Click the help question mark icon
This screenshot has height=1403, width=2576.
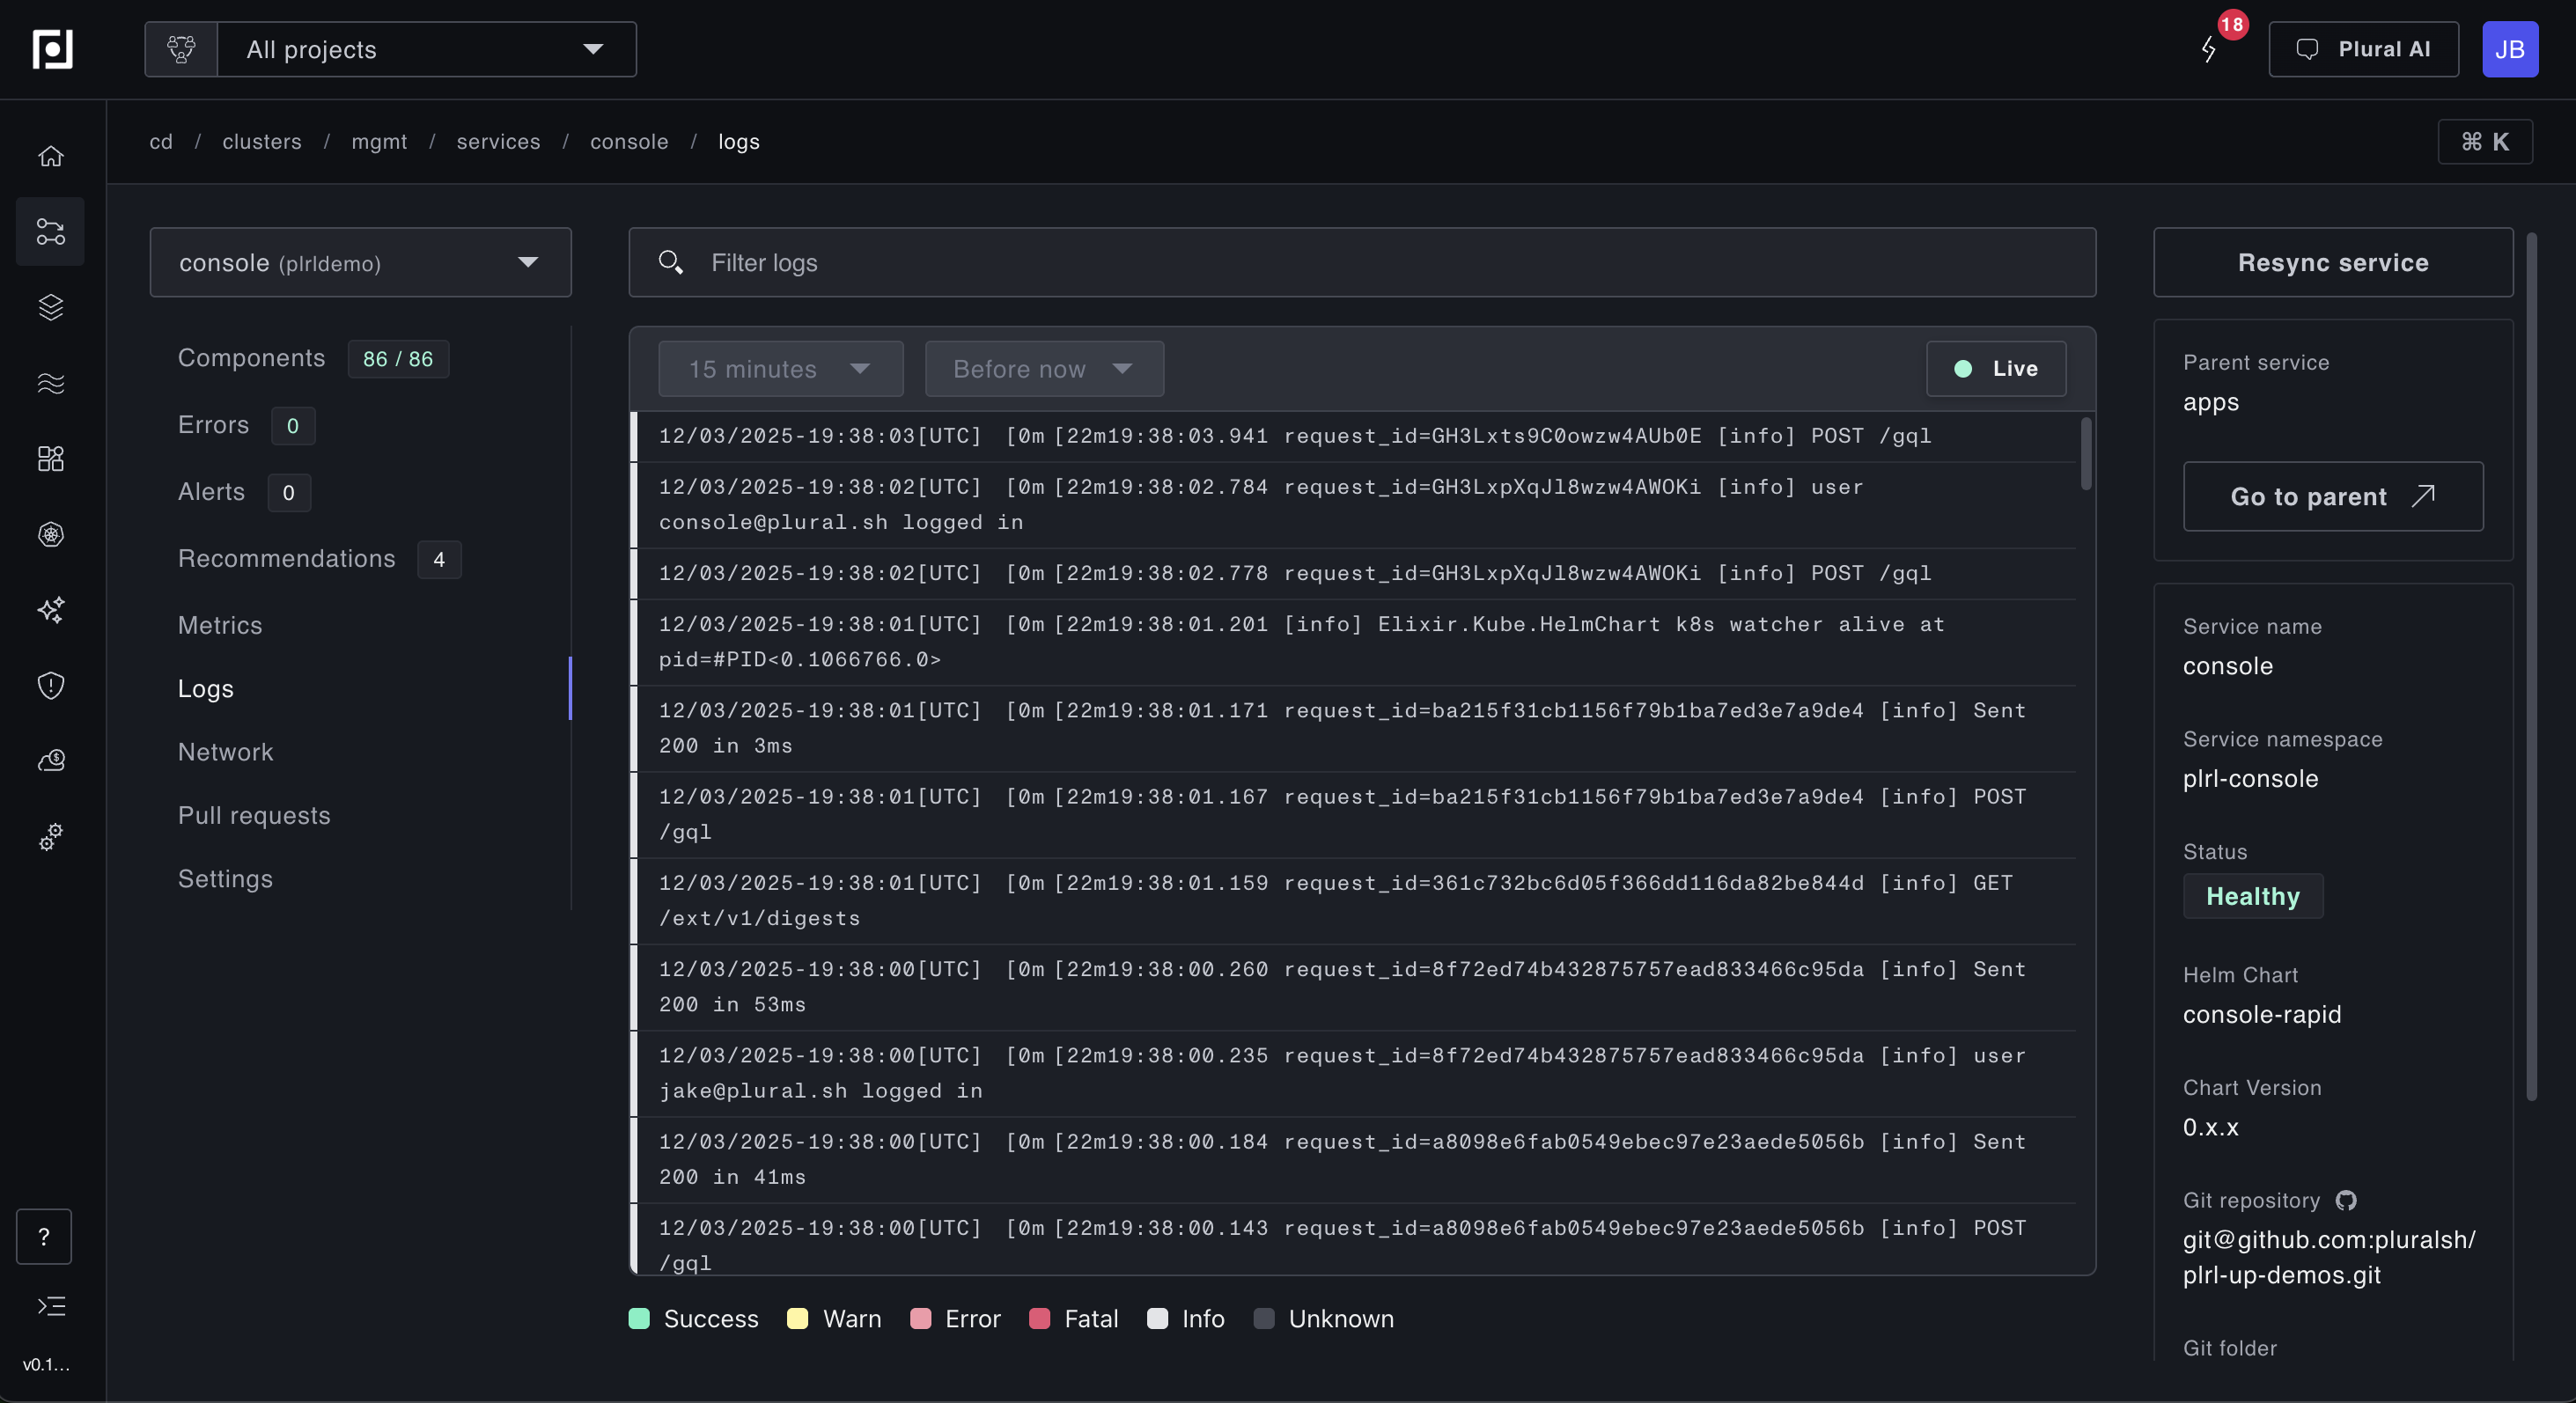[44, 1237]
